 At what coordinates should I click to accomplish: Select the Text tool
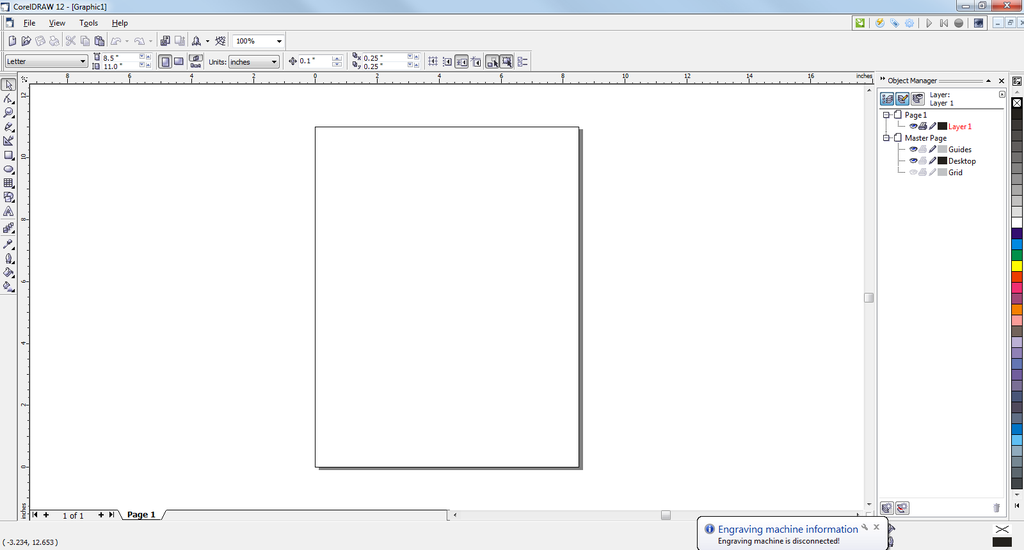point(8,212)
